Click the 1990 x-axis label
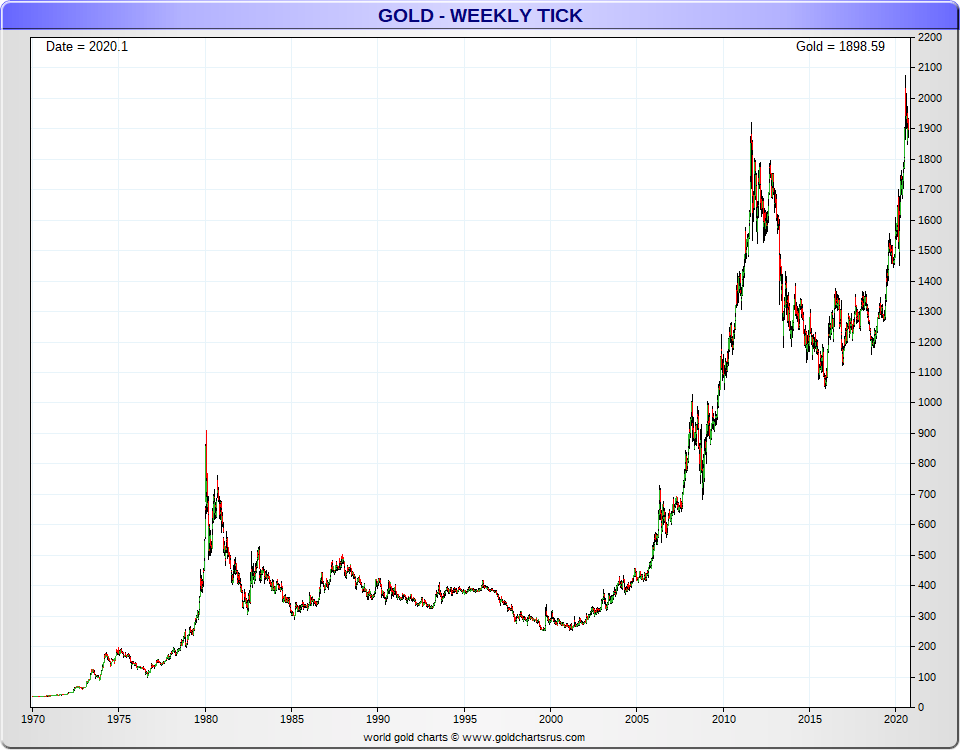Image resolution: width=960 pixels, height=750 pixels. point(378,719)
